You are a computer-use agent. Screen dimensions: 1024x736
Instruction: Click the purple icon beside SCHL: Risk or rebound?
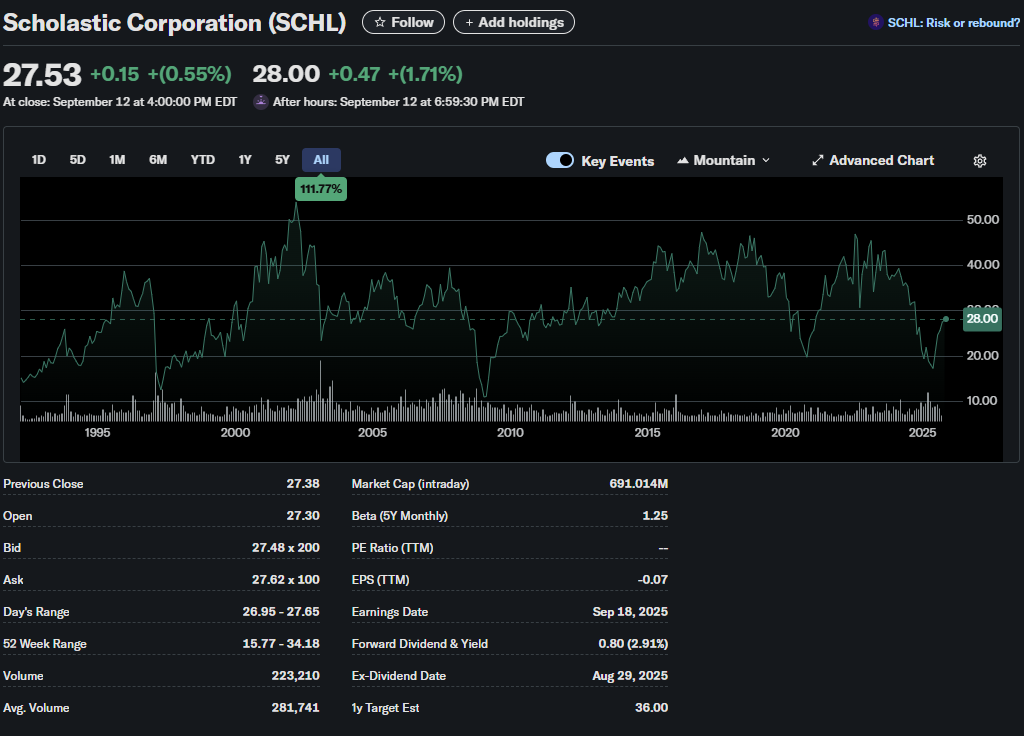tap(876, 22)
